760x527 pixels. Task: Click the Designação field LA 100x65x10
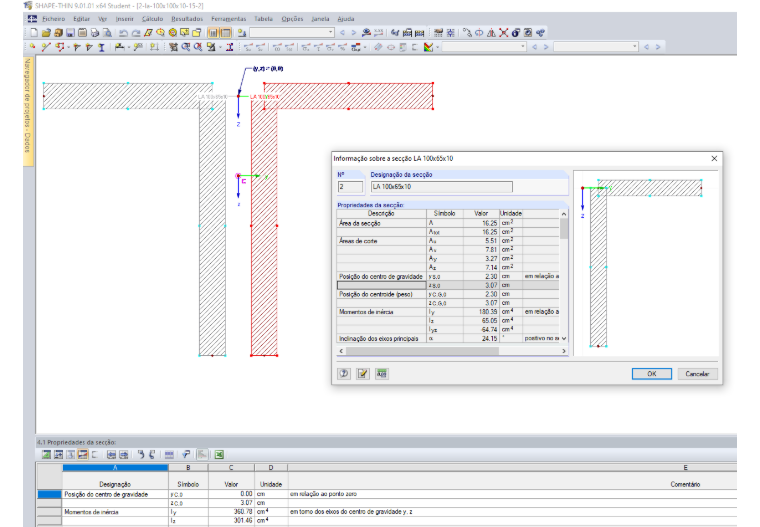click(442, 187)
